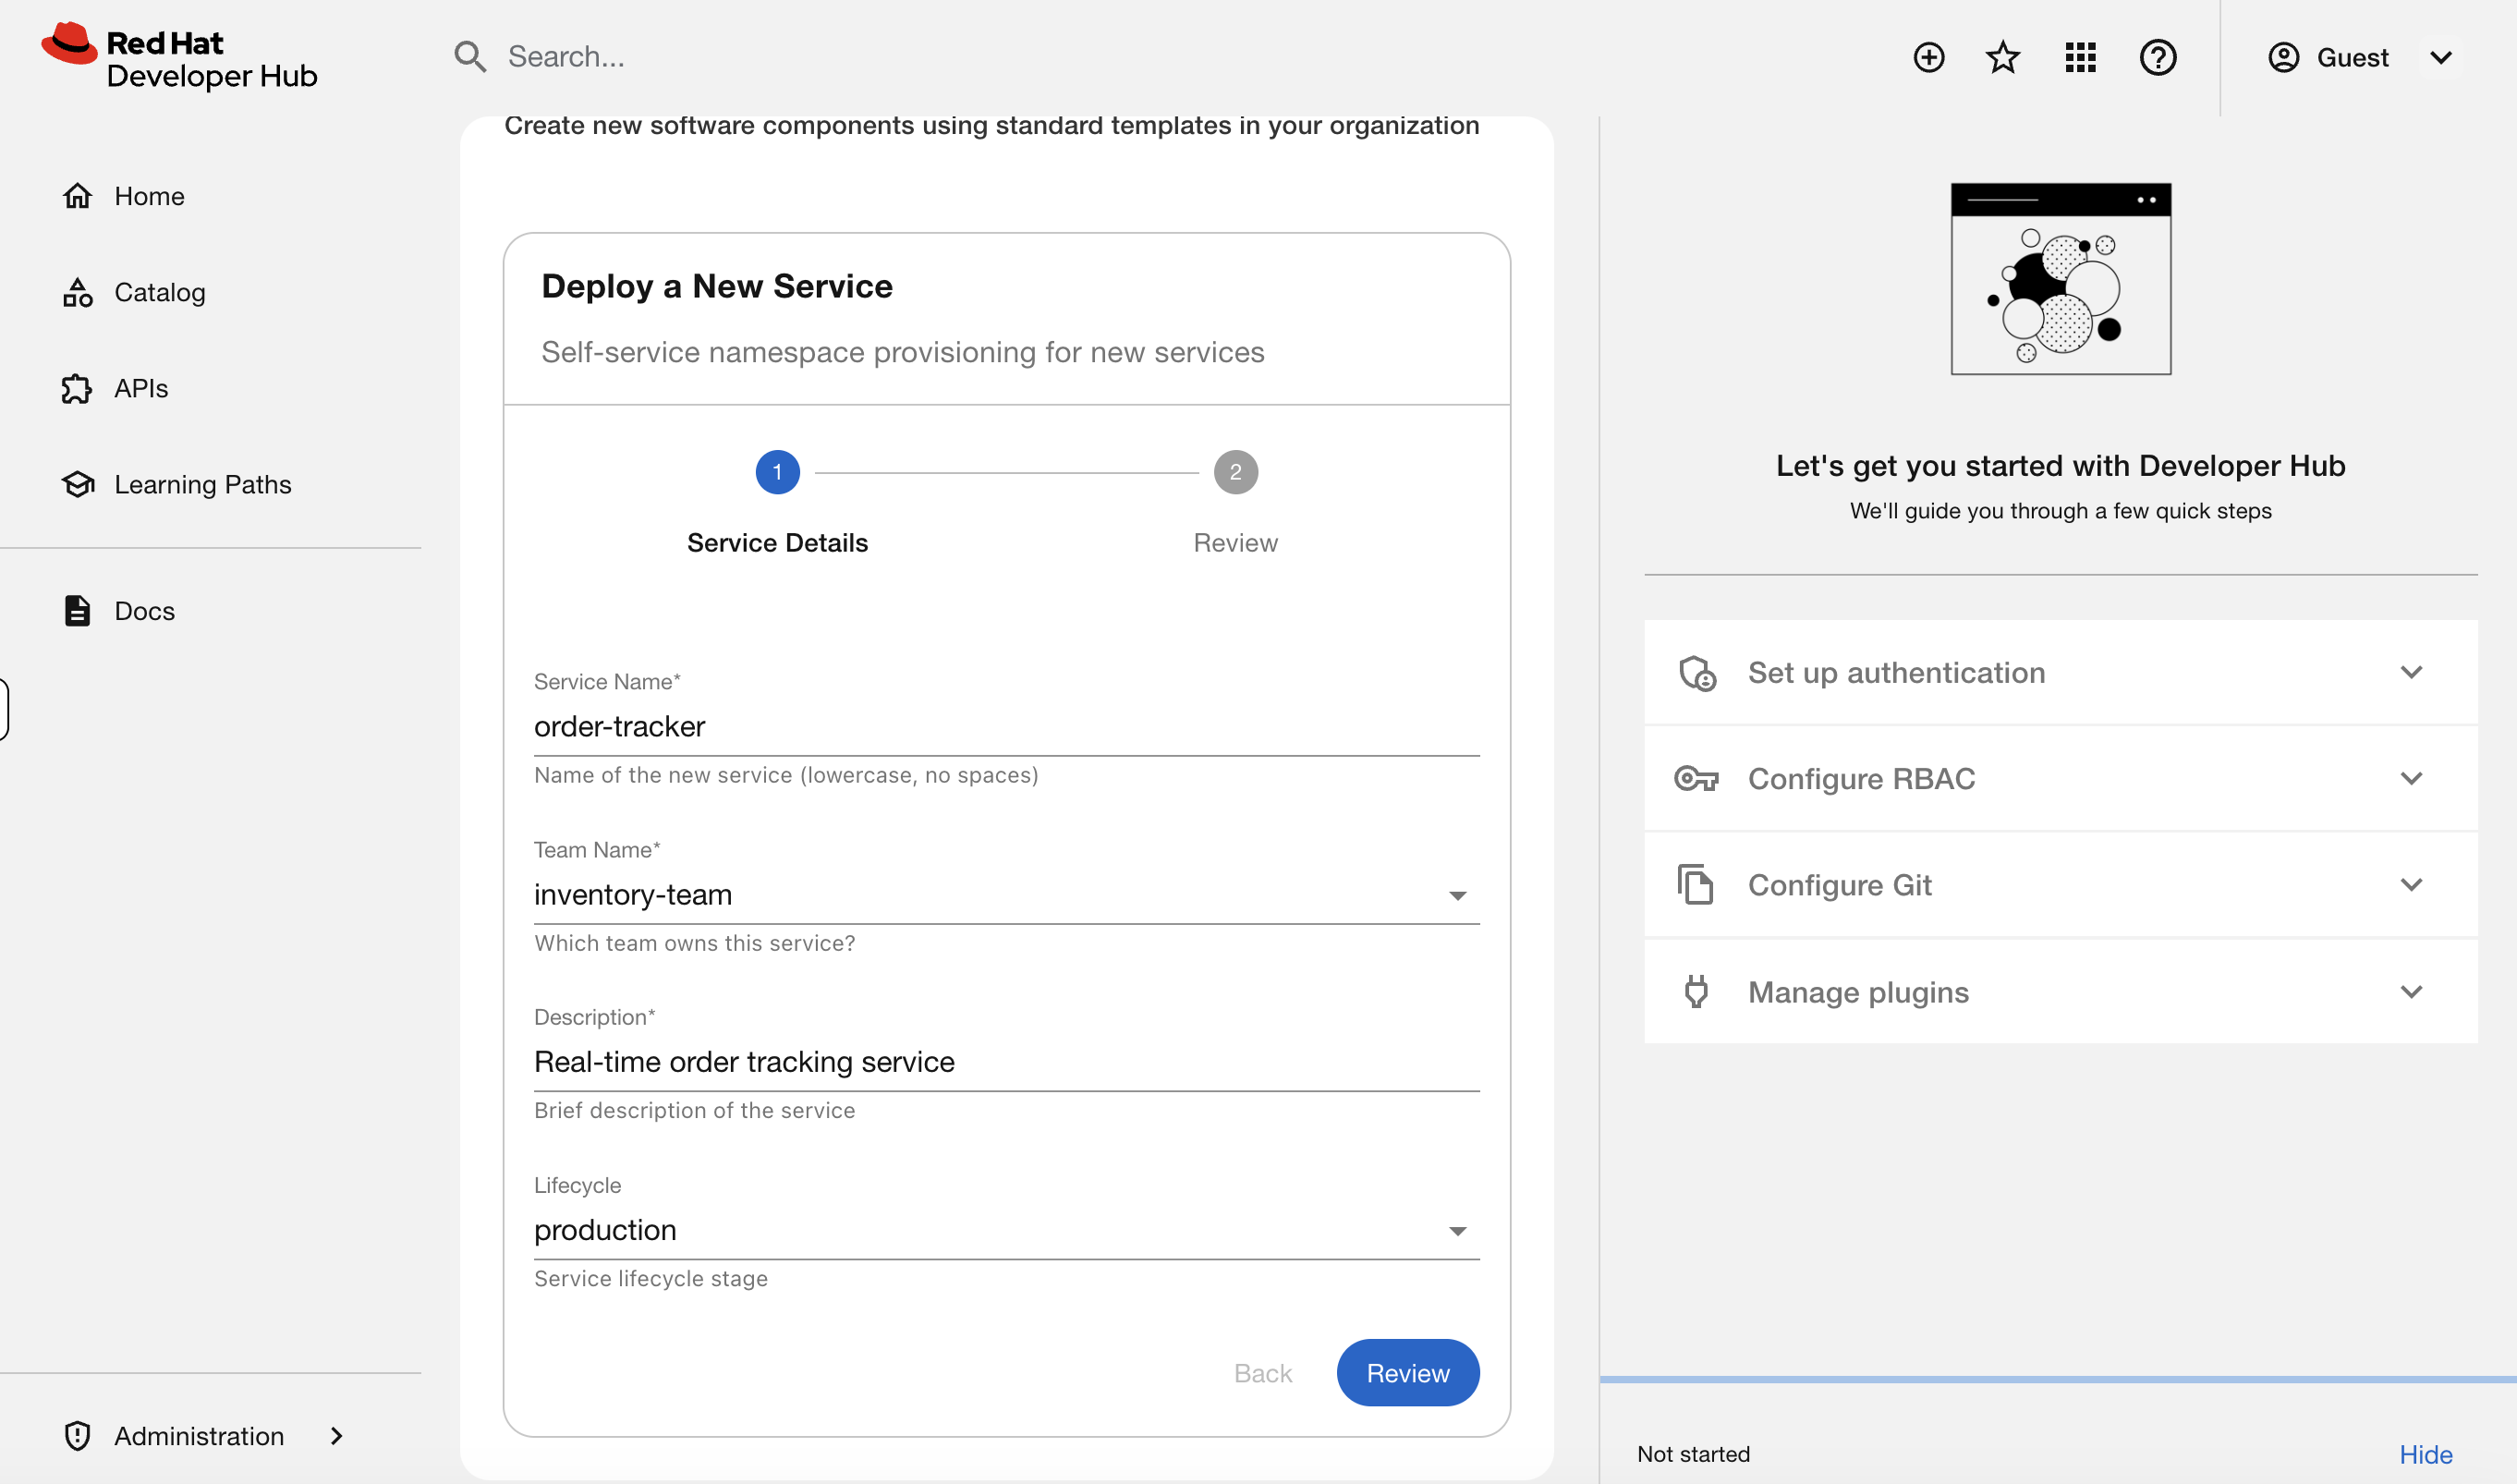
Task: Click the Docs document icon
Action: point(77,610)
